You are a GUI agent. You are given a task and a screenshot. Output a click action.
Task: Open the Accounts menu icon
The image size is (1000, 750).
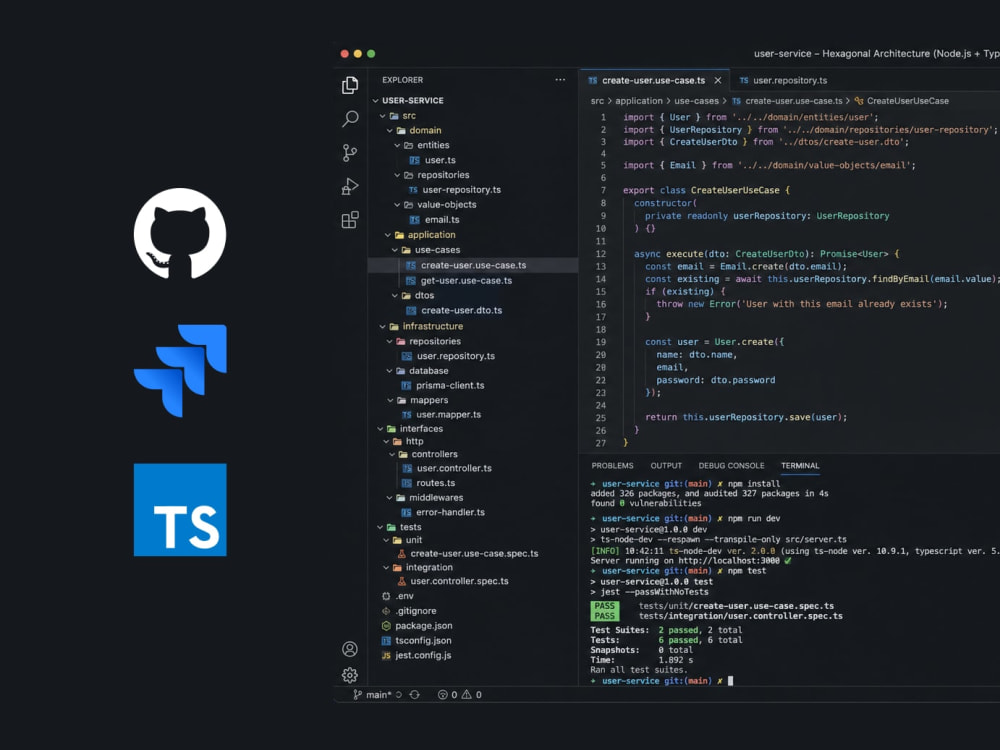[349, 649]
